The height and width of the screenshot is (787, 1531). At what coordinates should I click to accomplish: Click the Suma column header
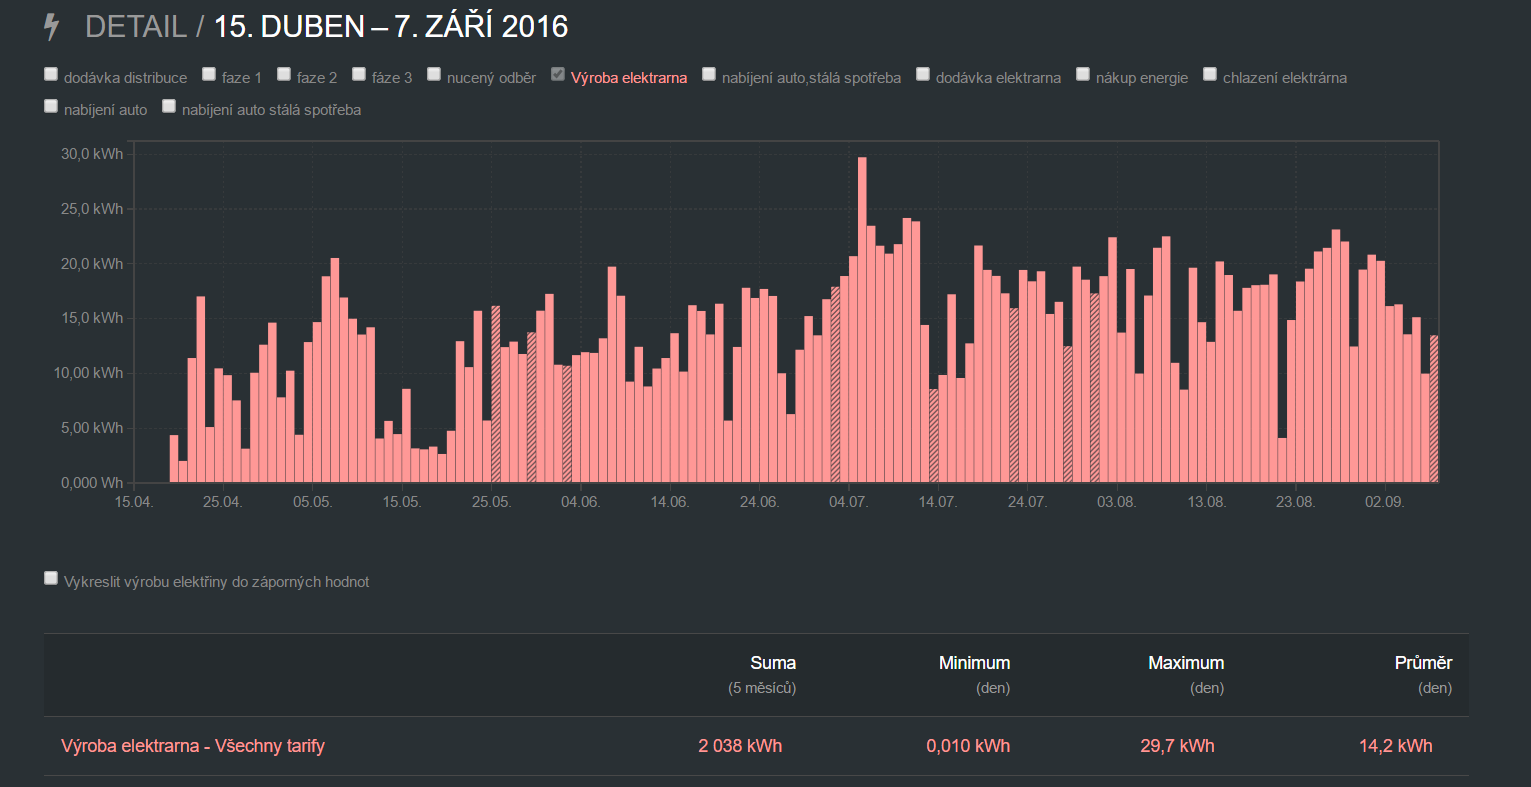pos(773,663)
